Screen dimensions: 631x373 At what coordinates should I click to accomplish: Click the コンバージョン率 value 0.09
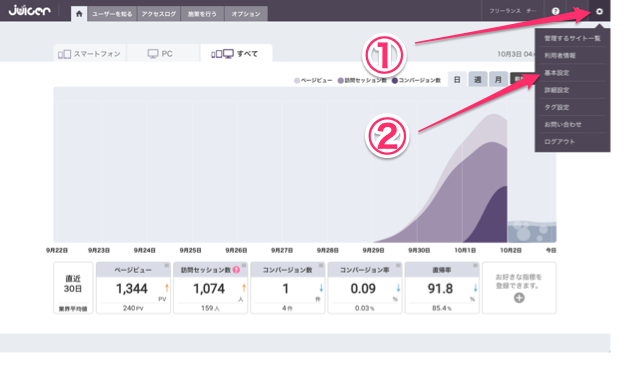coord(363,289)
